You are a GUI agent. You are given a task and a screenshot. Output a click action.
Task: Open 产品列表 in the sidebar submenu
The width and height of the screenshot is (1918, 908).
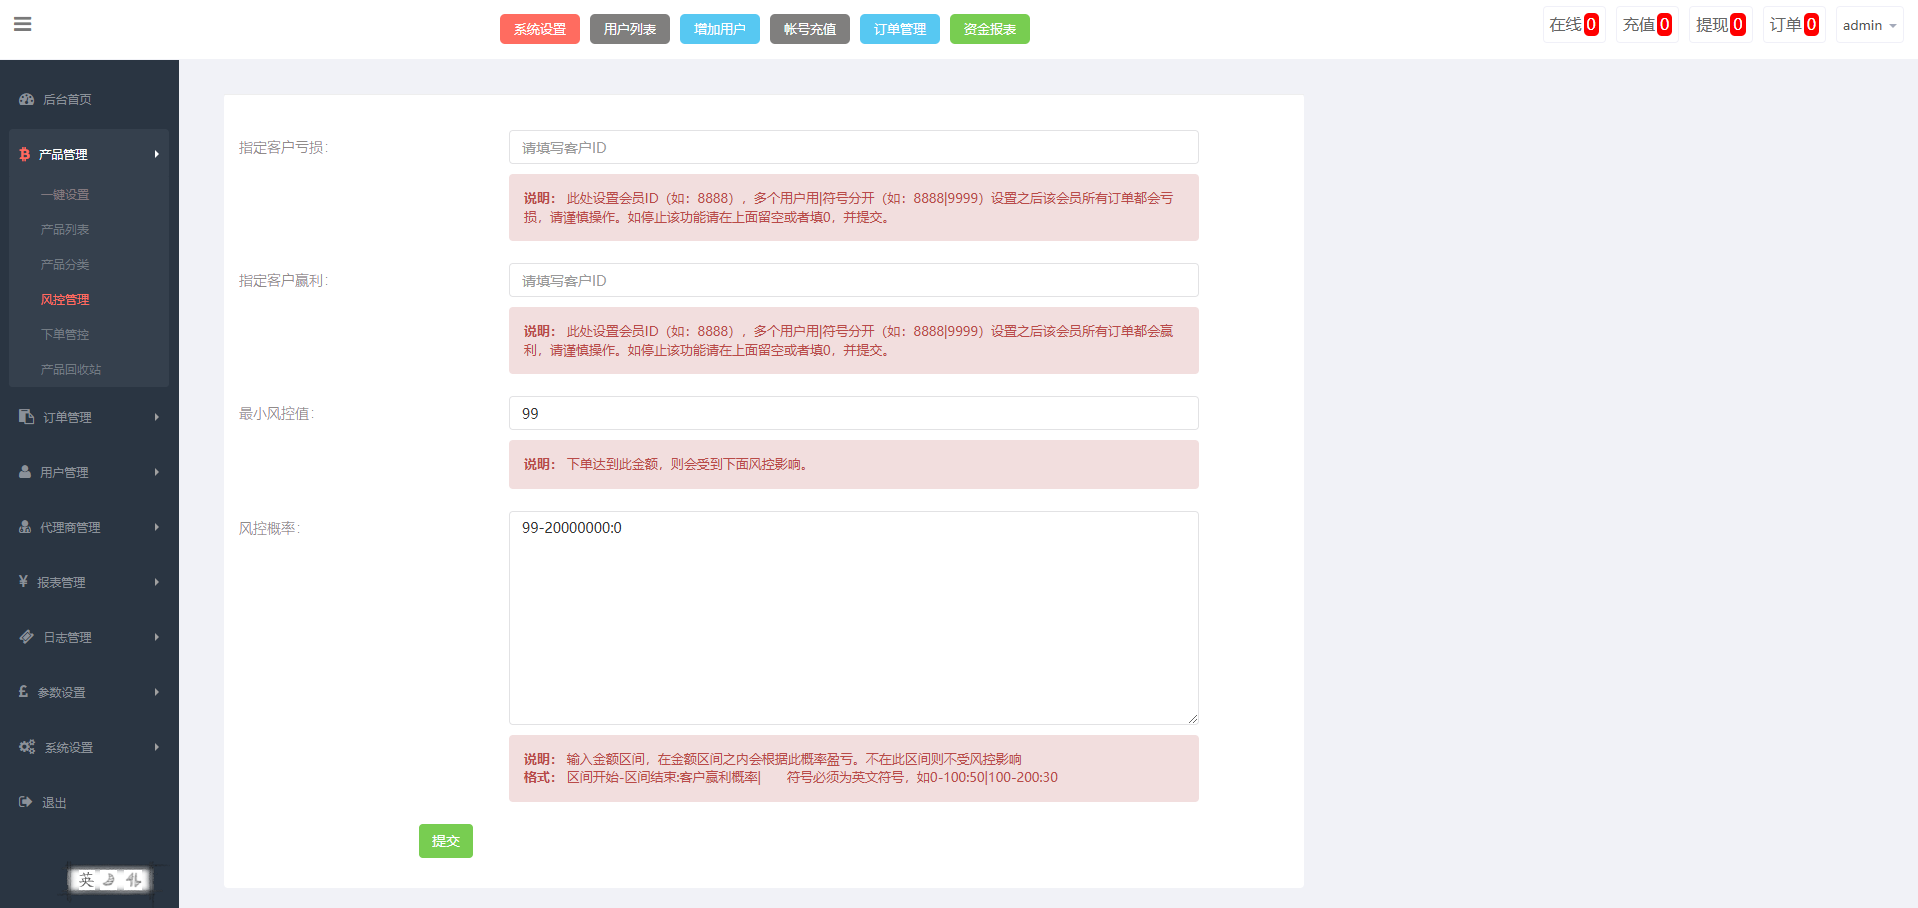point(65,230)
